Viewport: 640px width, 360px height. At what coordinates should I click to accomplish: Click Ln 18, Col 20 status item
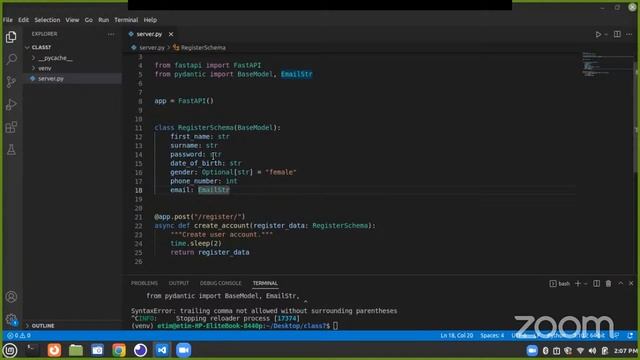[x=456, y=336]
